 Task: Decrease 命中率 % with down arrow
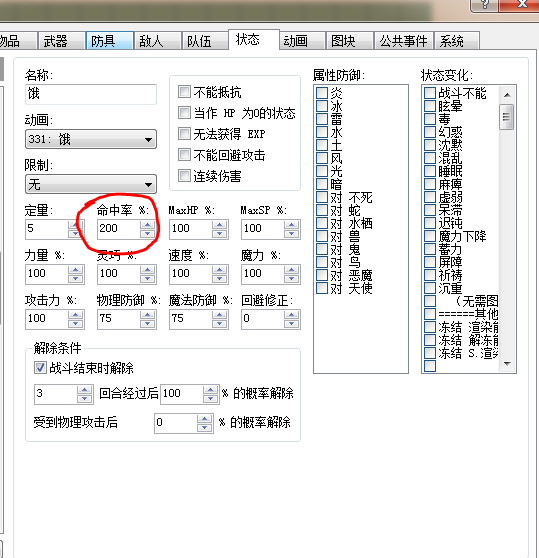coord(147,233)
